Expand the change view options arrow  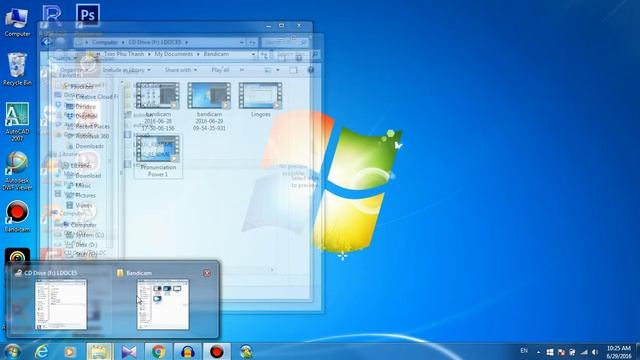[x=278, y=70]
